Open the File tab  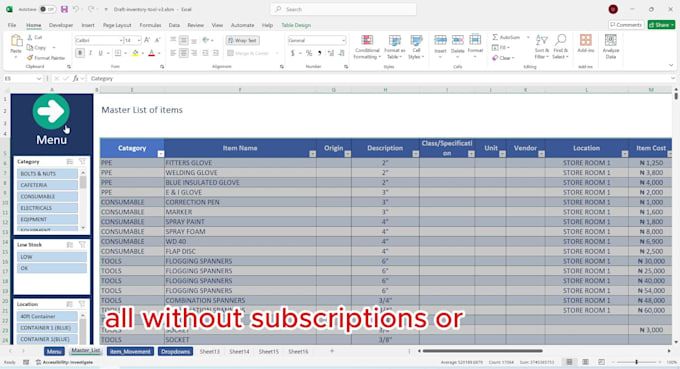coord(12,25)
